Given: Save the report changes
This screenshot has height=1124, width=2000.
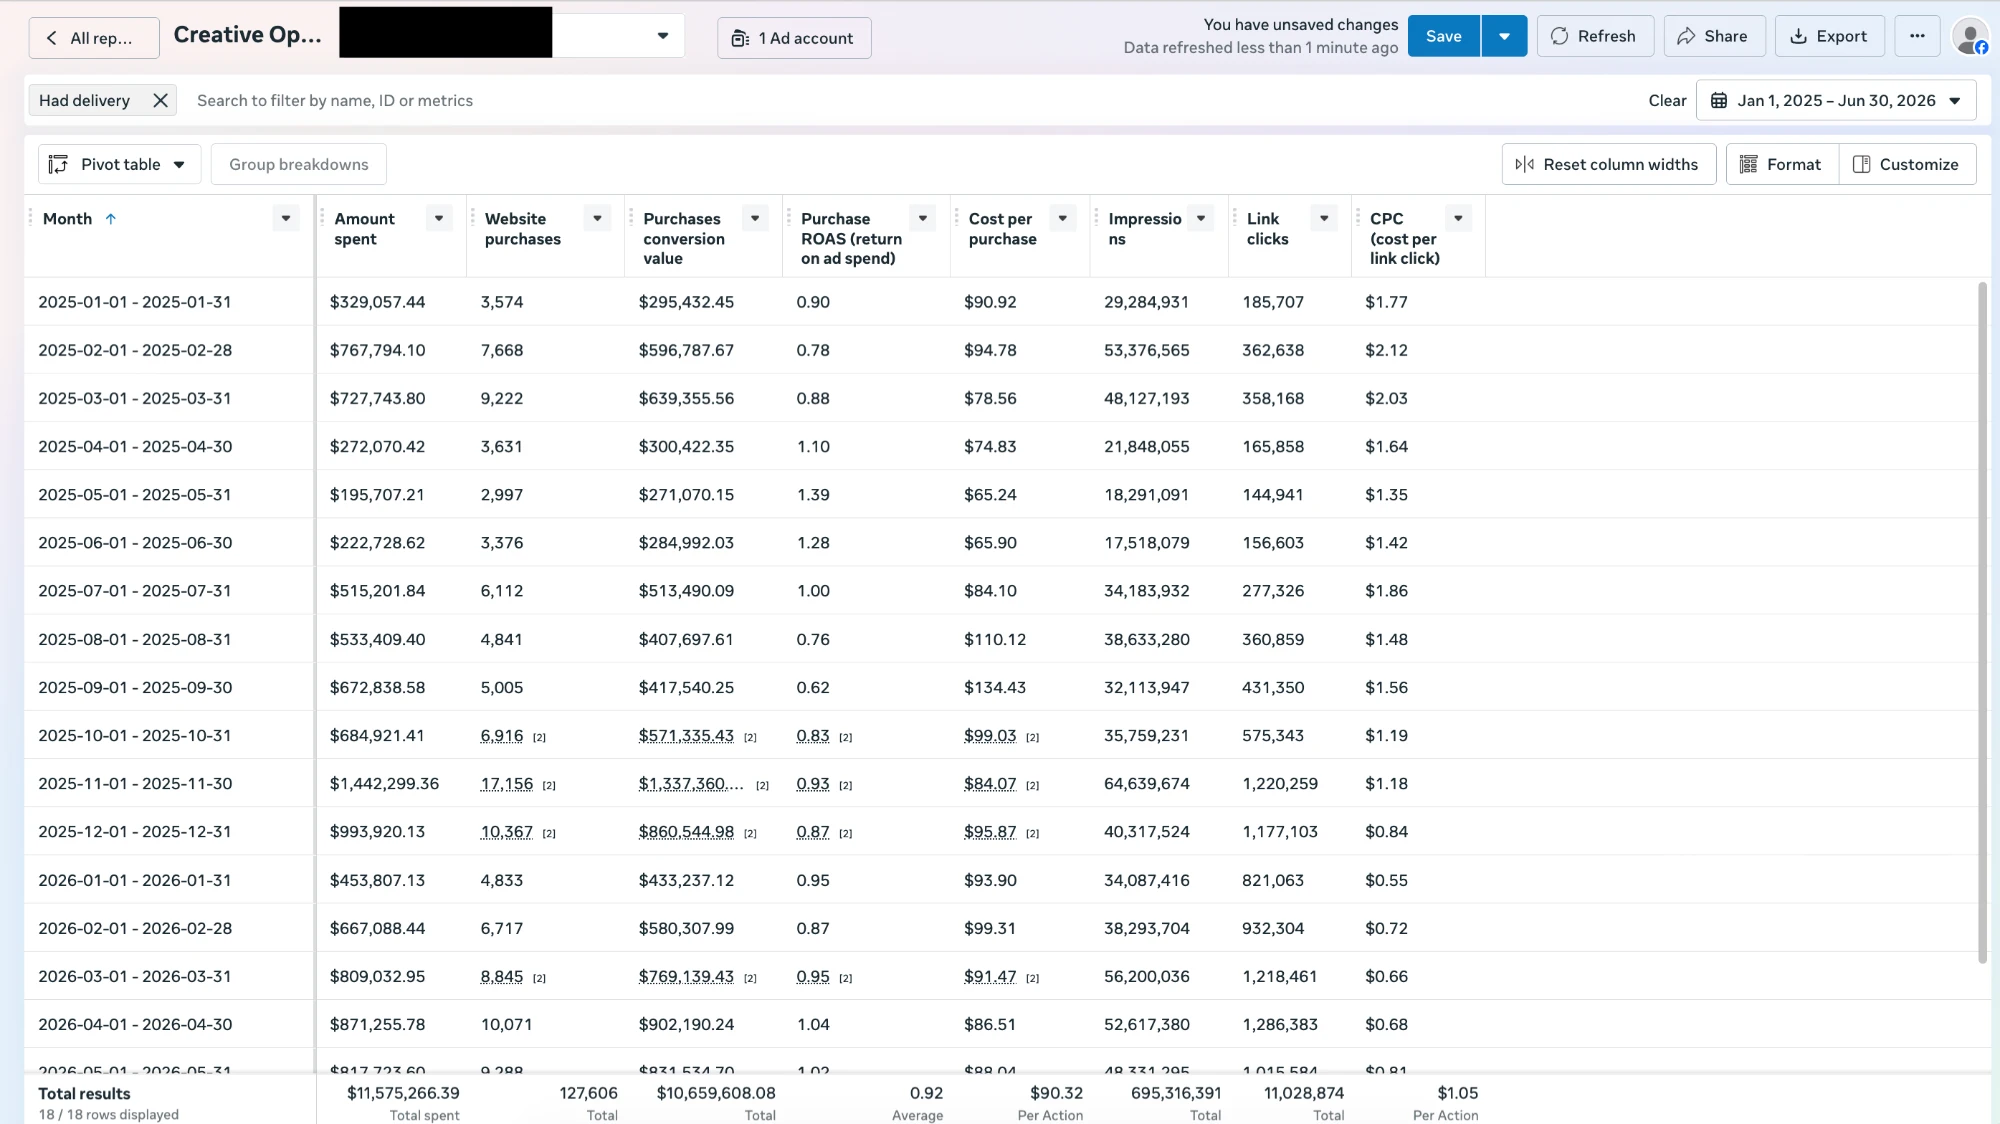Looking at the screenshot, I should [1443, 36].
